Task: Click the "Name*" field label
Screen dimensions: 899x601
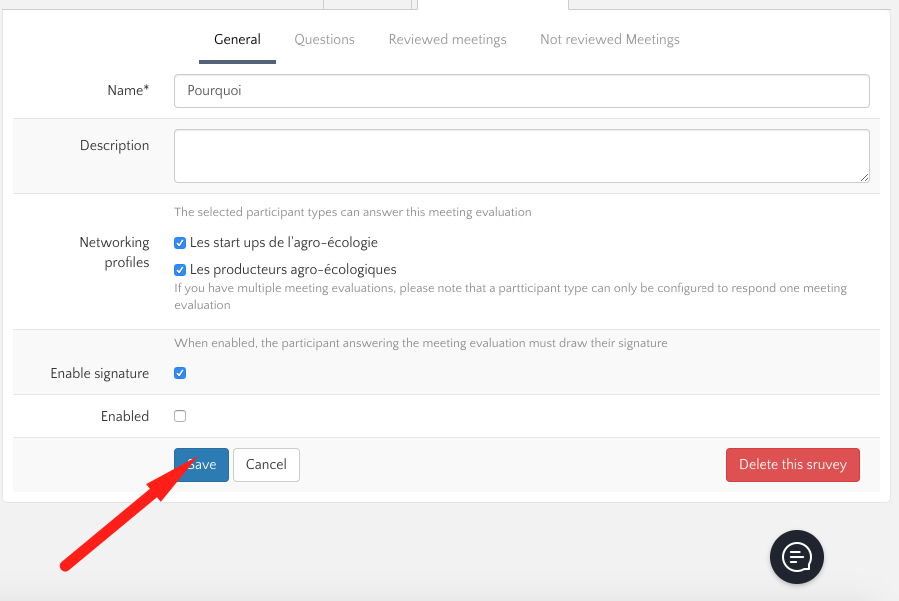Action: pyautogui.click(x=128, y=91)
